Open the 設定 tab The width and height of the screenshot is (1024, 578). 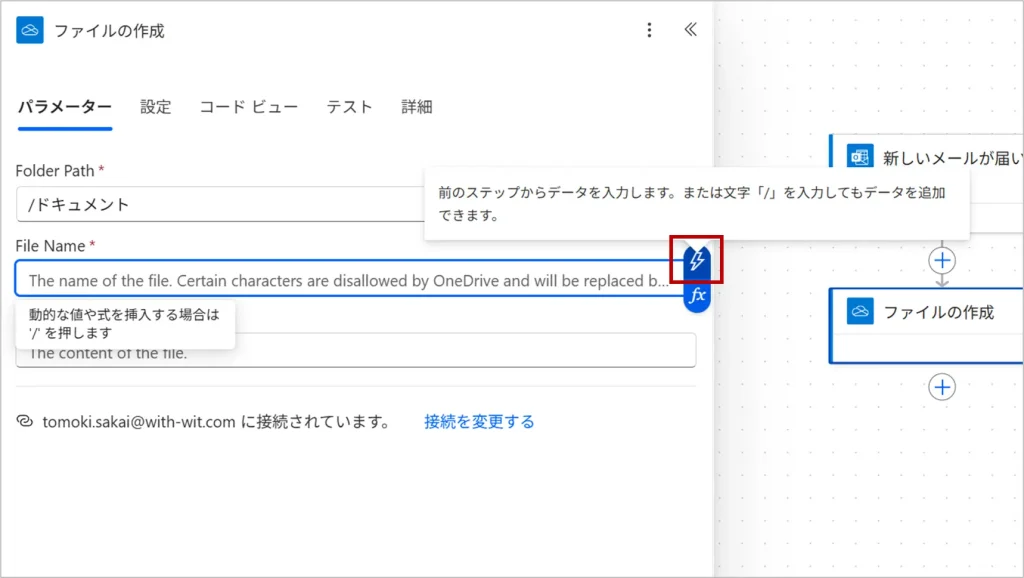click(155, 107)
